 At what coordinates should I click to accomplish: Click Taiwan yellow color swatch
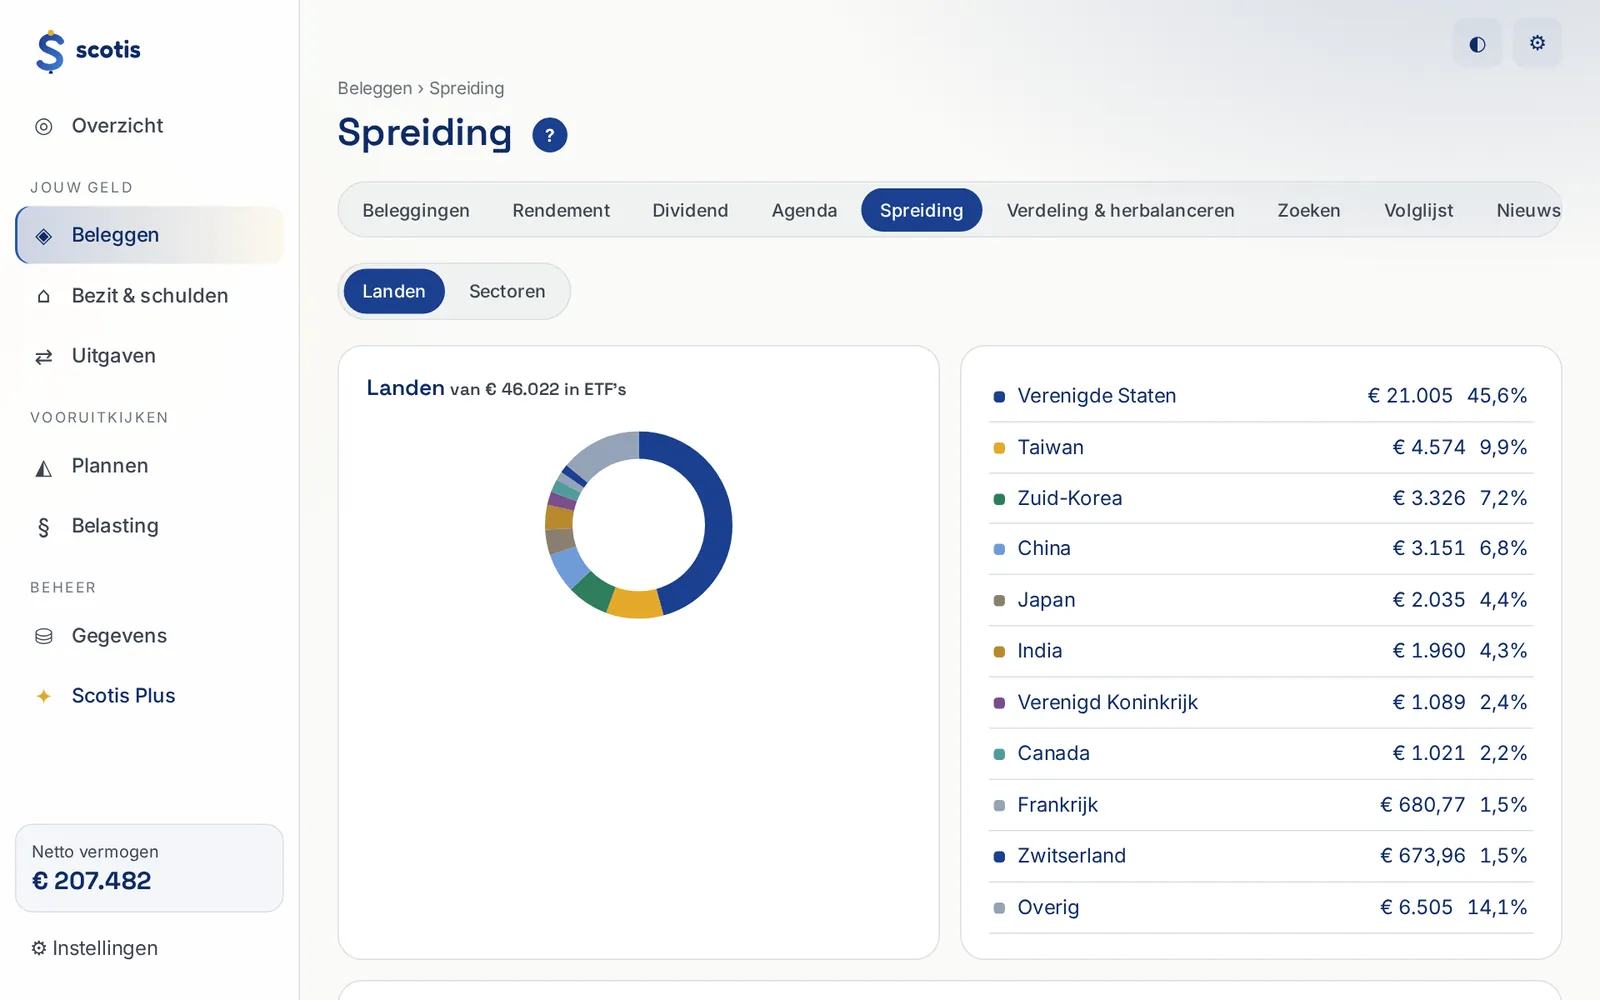(x=999, y=448)
